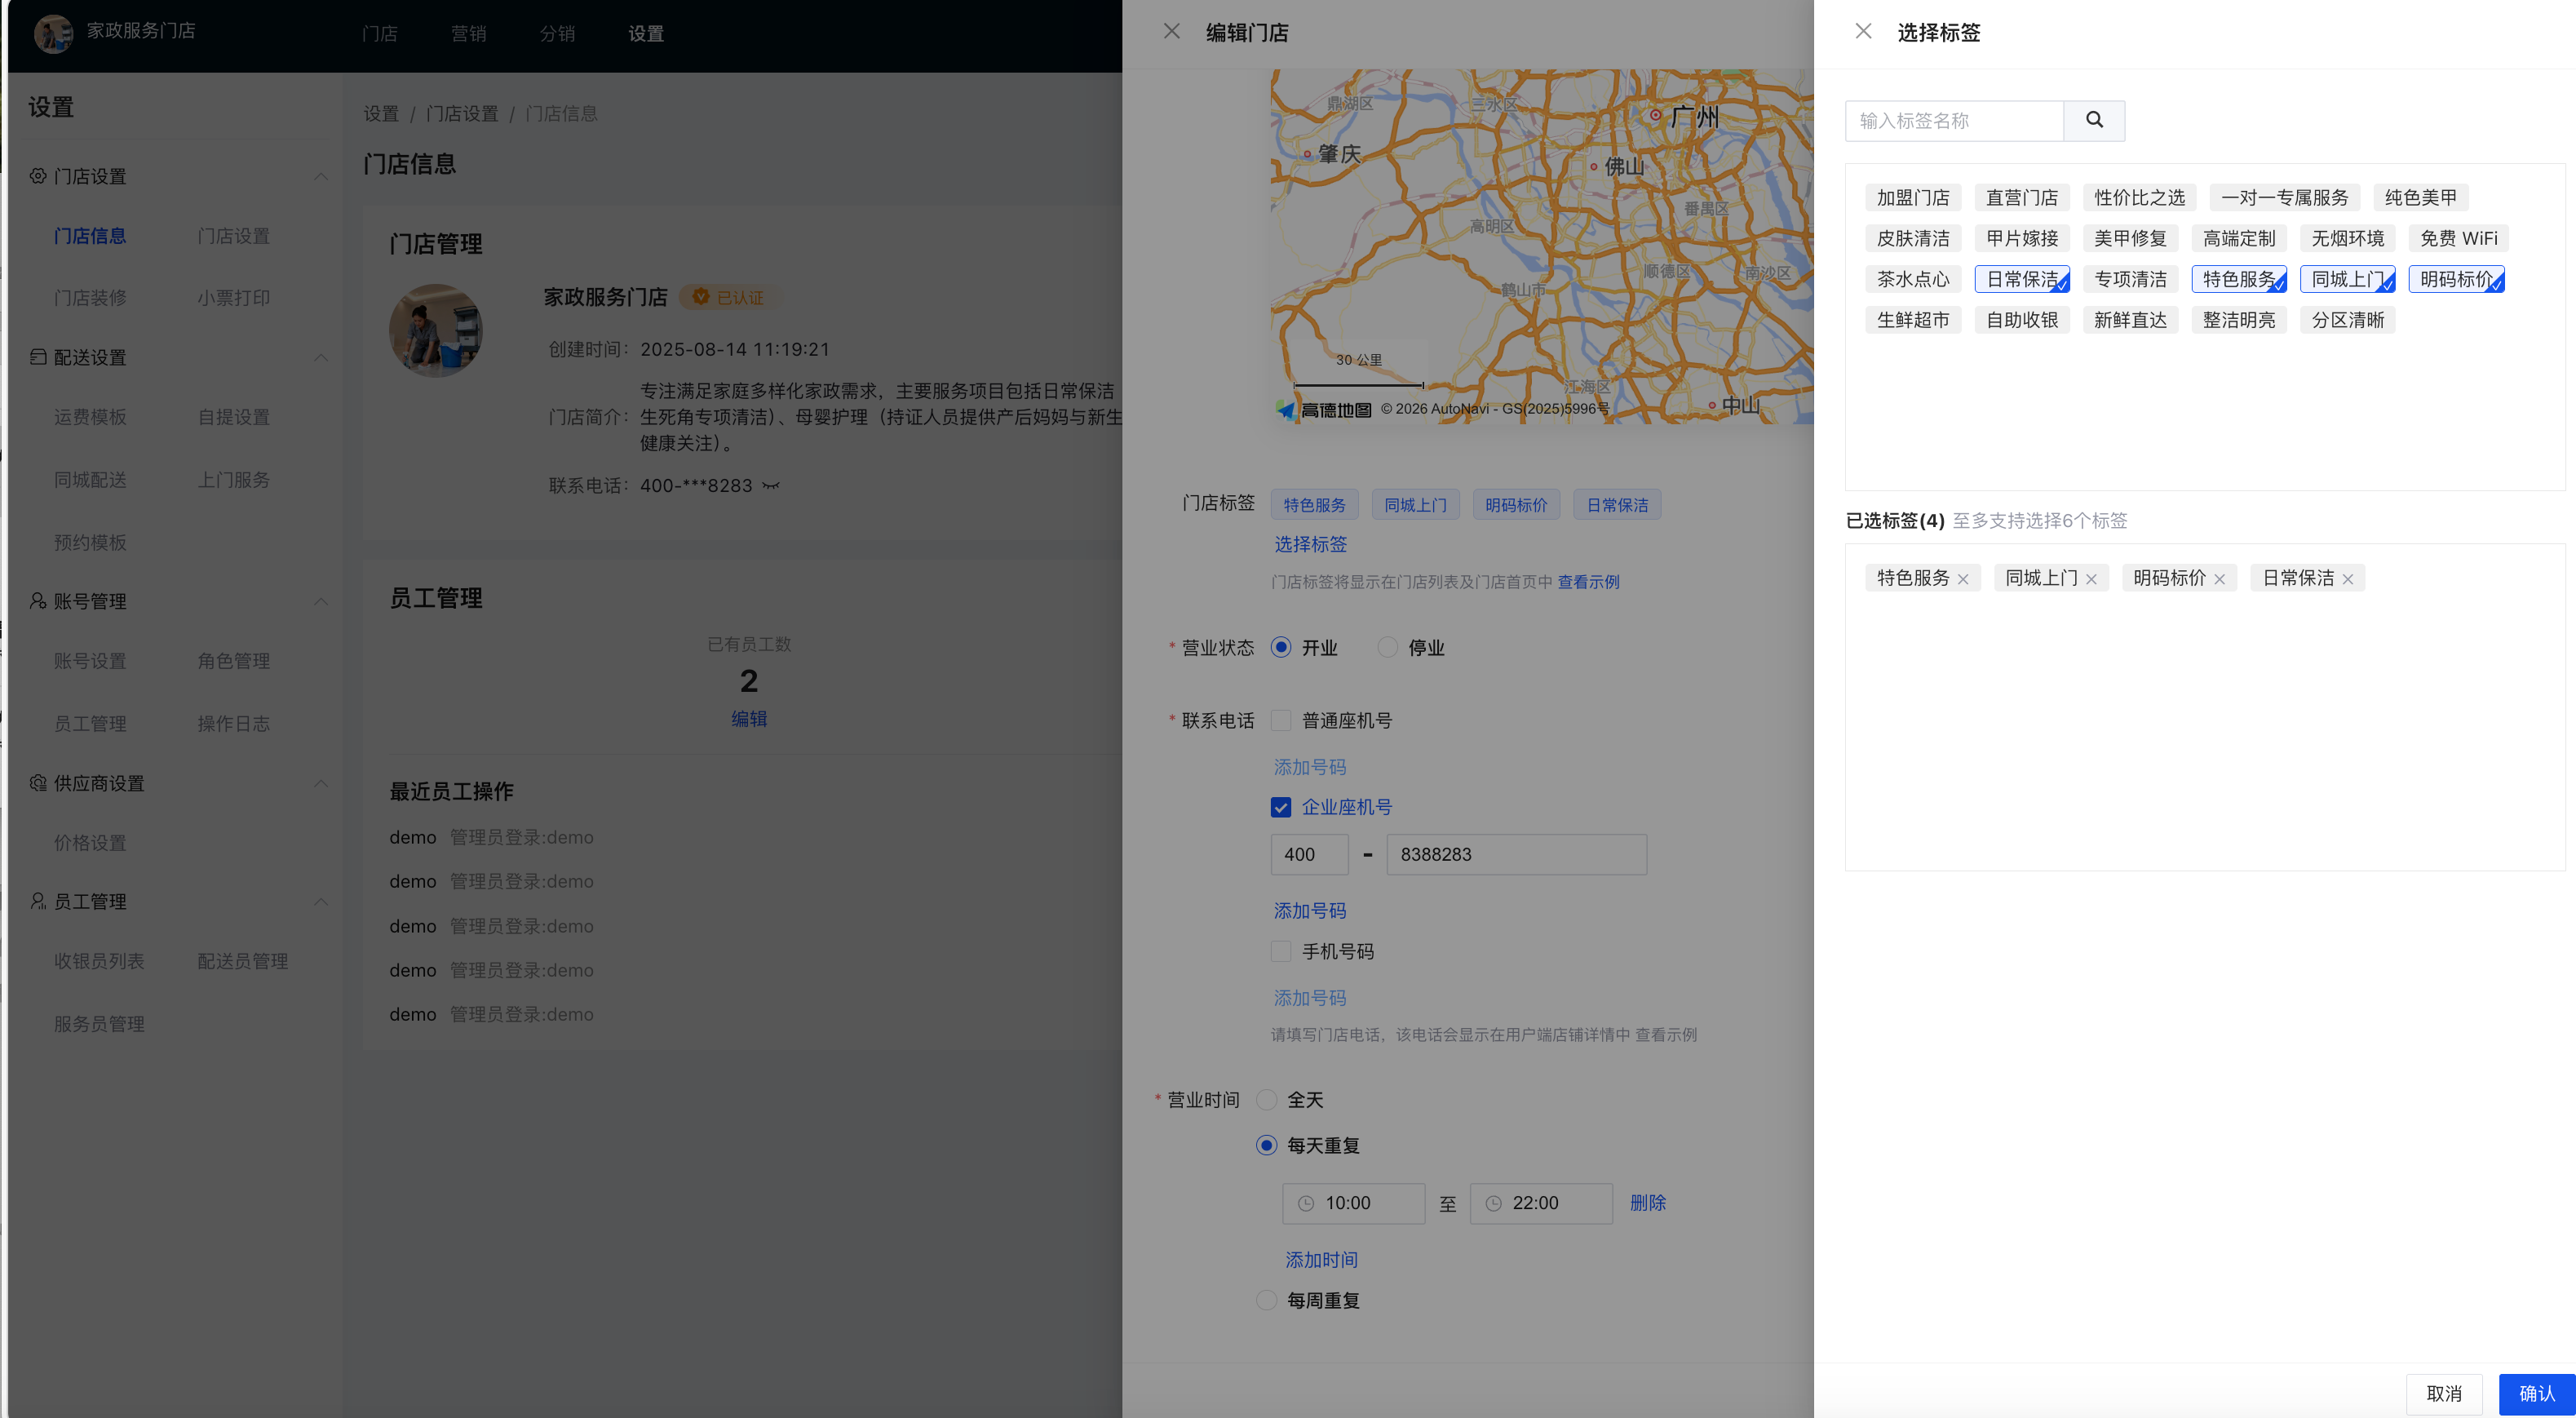
Task: Reveal the hidden phone number eye icon
Action: [770, 486]
